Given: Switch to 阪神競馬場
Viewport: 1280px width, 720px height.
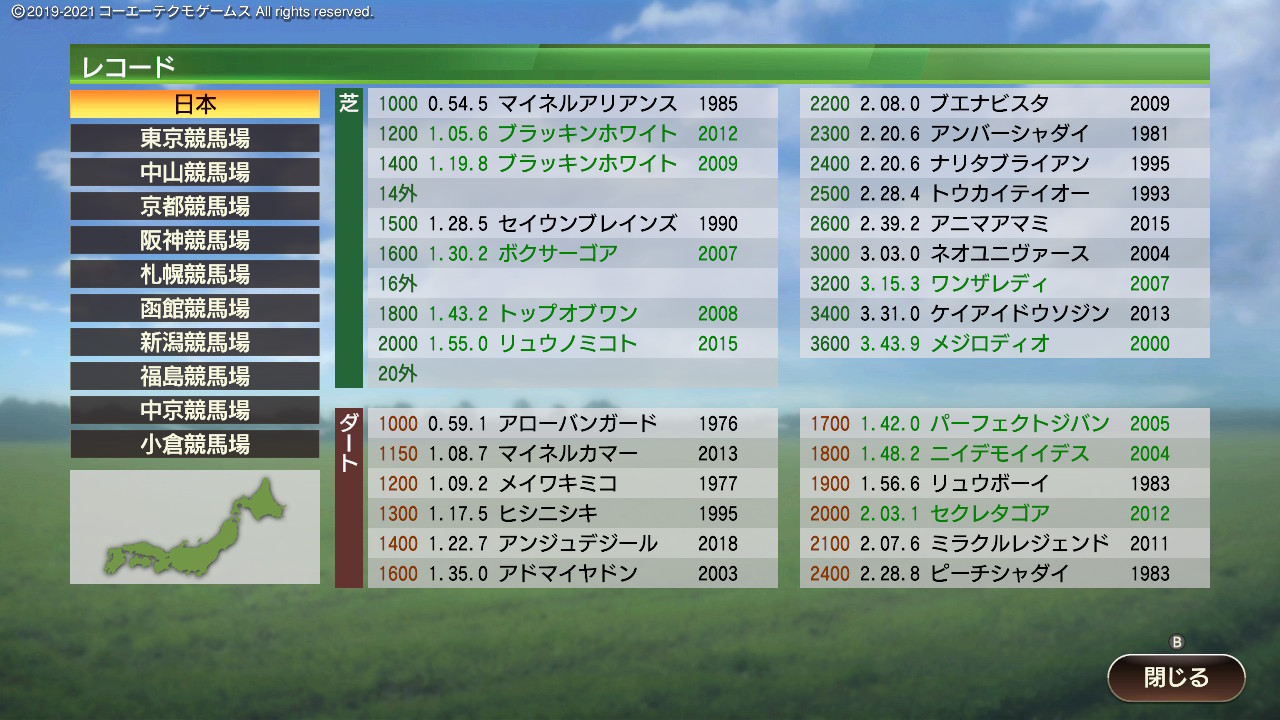Looking at the screenshot, I should [195, 240].
